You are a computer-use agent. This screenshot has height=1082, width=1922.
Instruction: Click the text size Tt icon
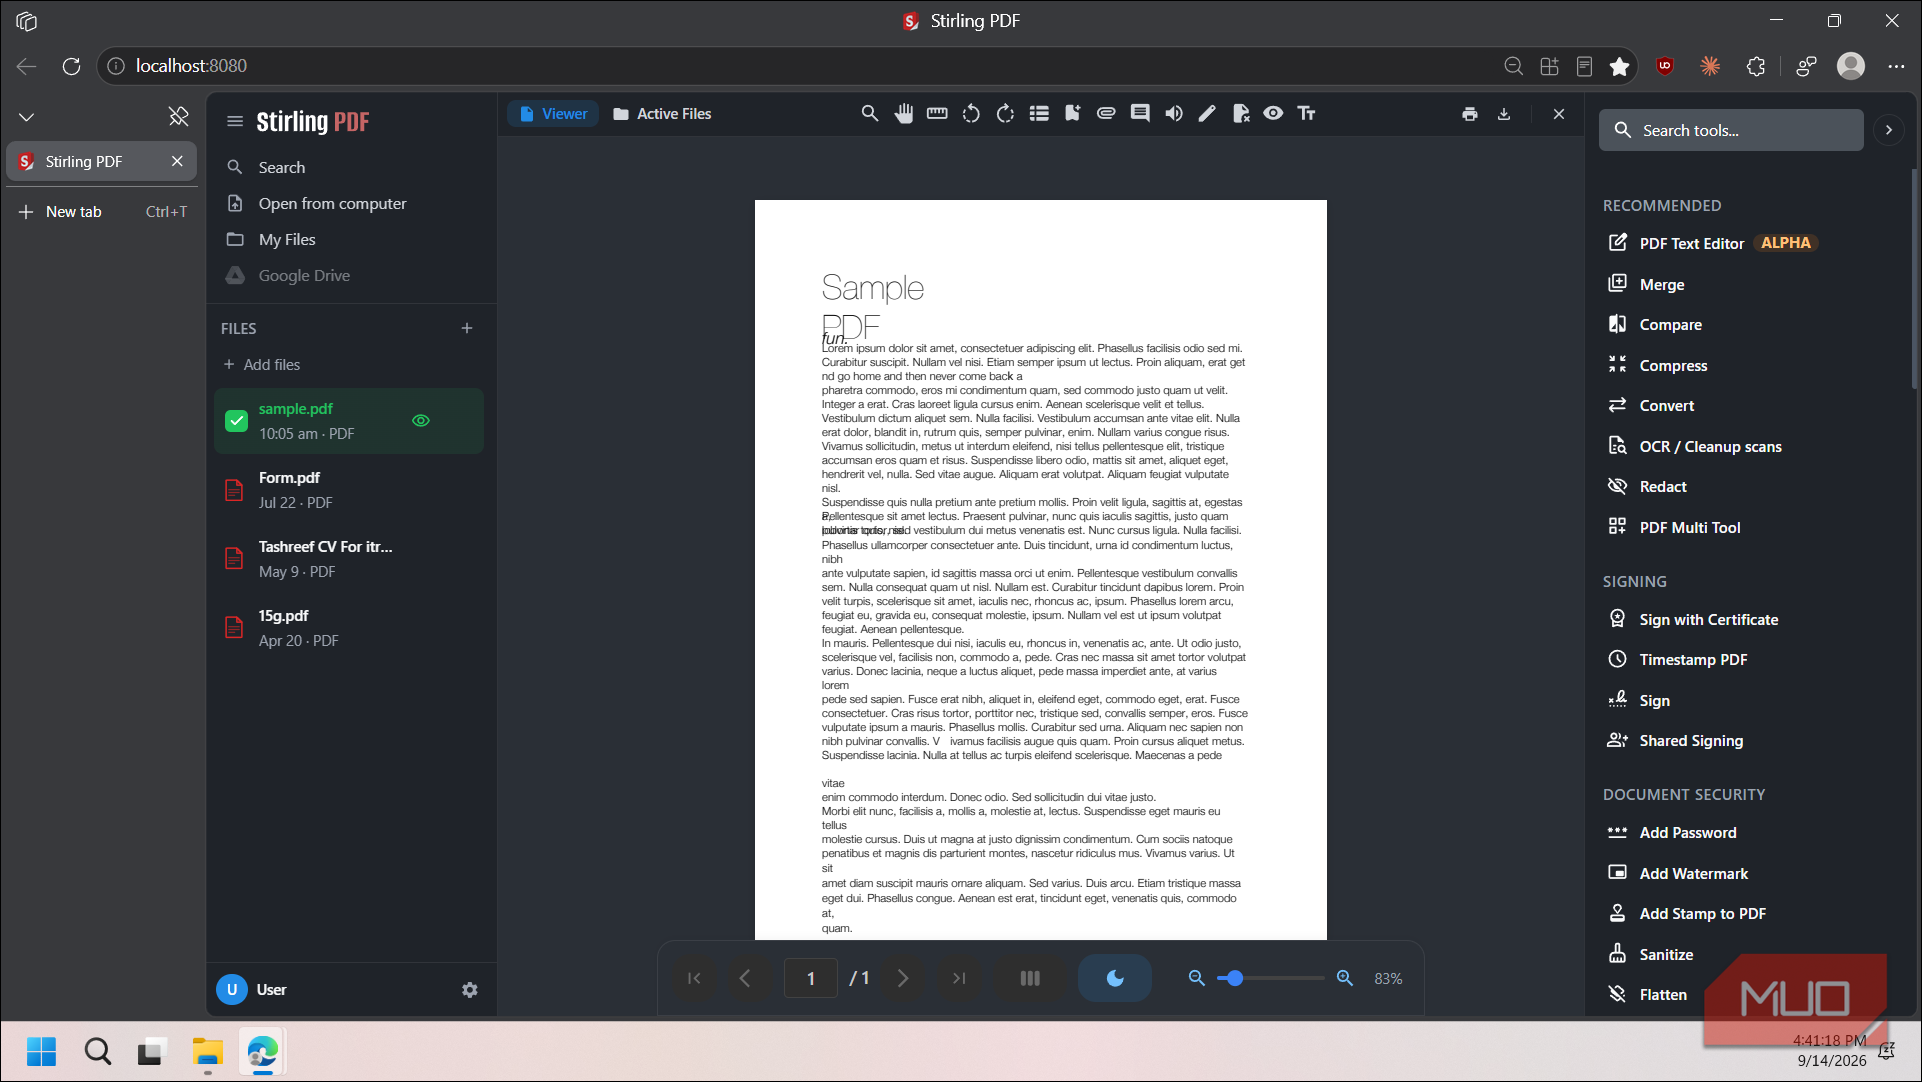[x=1307, y=114]
